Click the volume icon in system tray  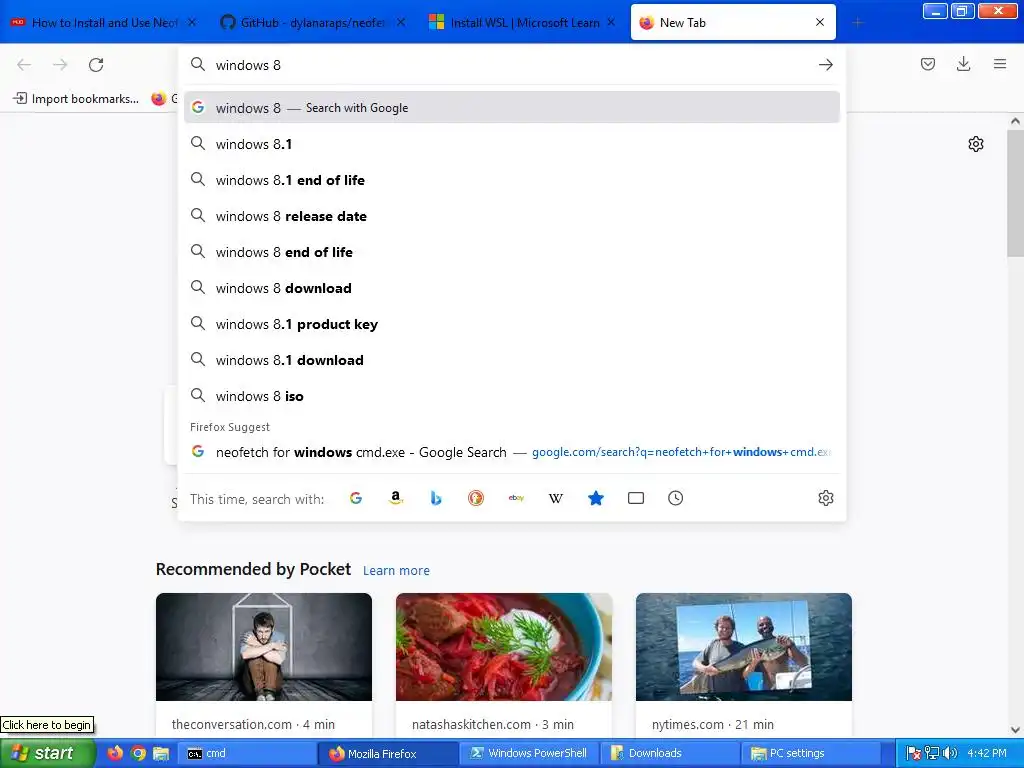(x=950, y=754)
